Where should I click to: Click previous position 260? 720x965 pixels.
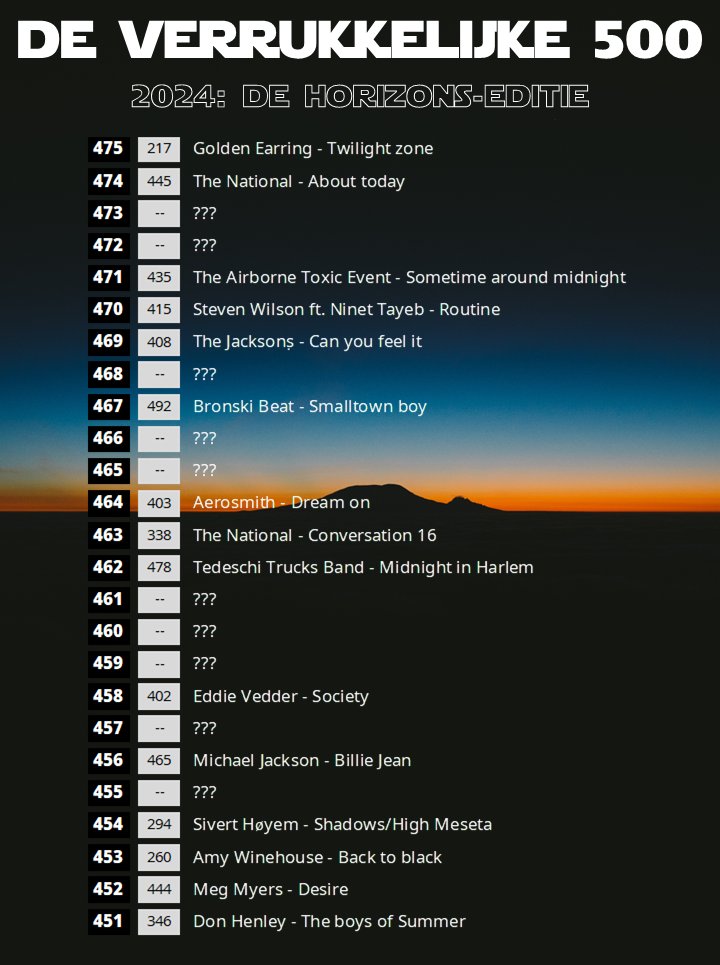159,857
